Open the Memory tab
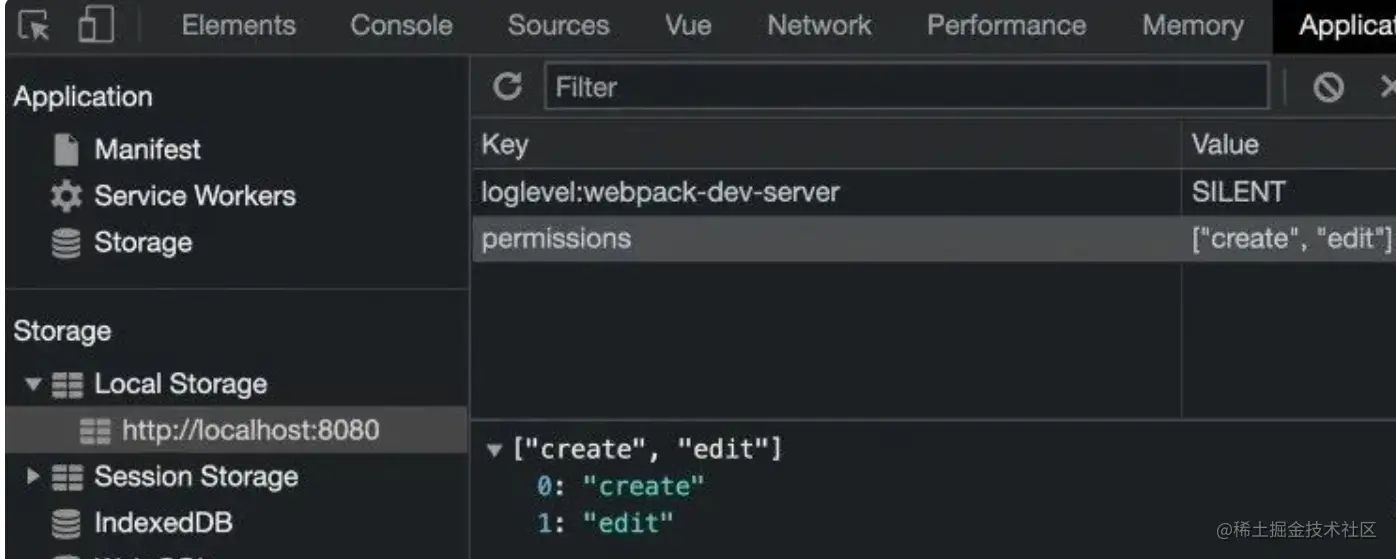1396x559 pixels. 1193,25
